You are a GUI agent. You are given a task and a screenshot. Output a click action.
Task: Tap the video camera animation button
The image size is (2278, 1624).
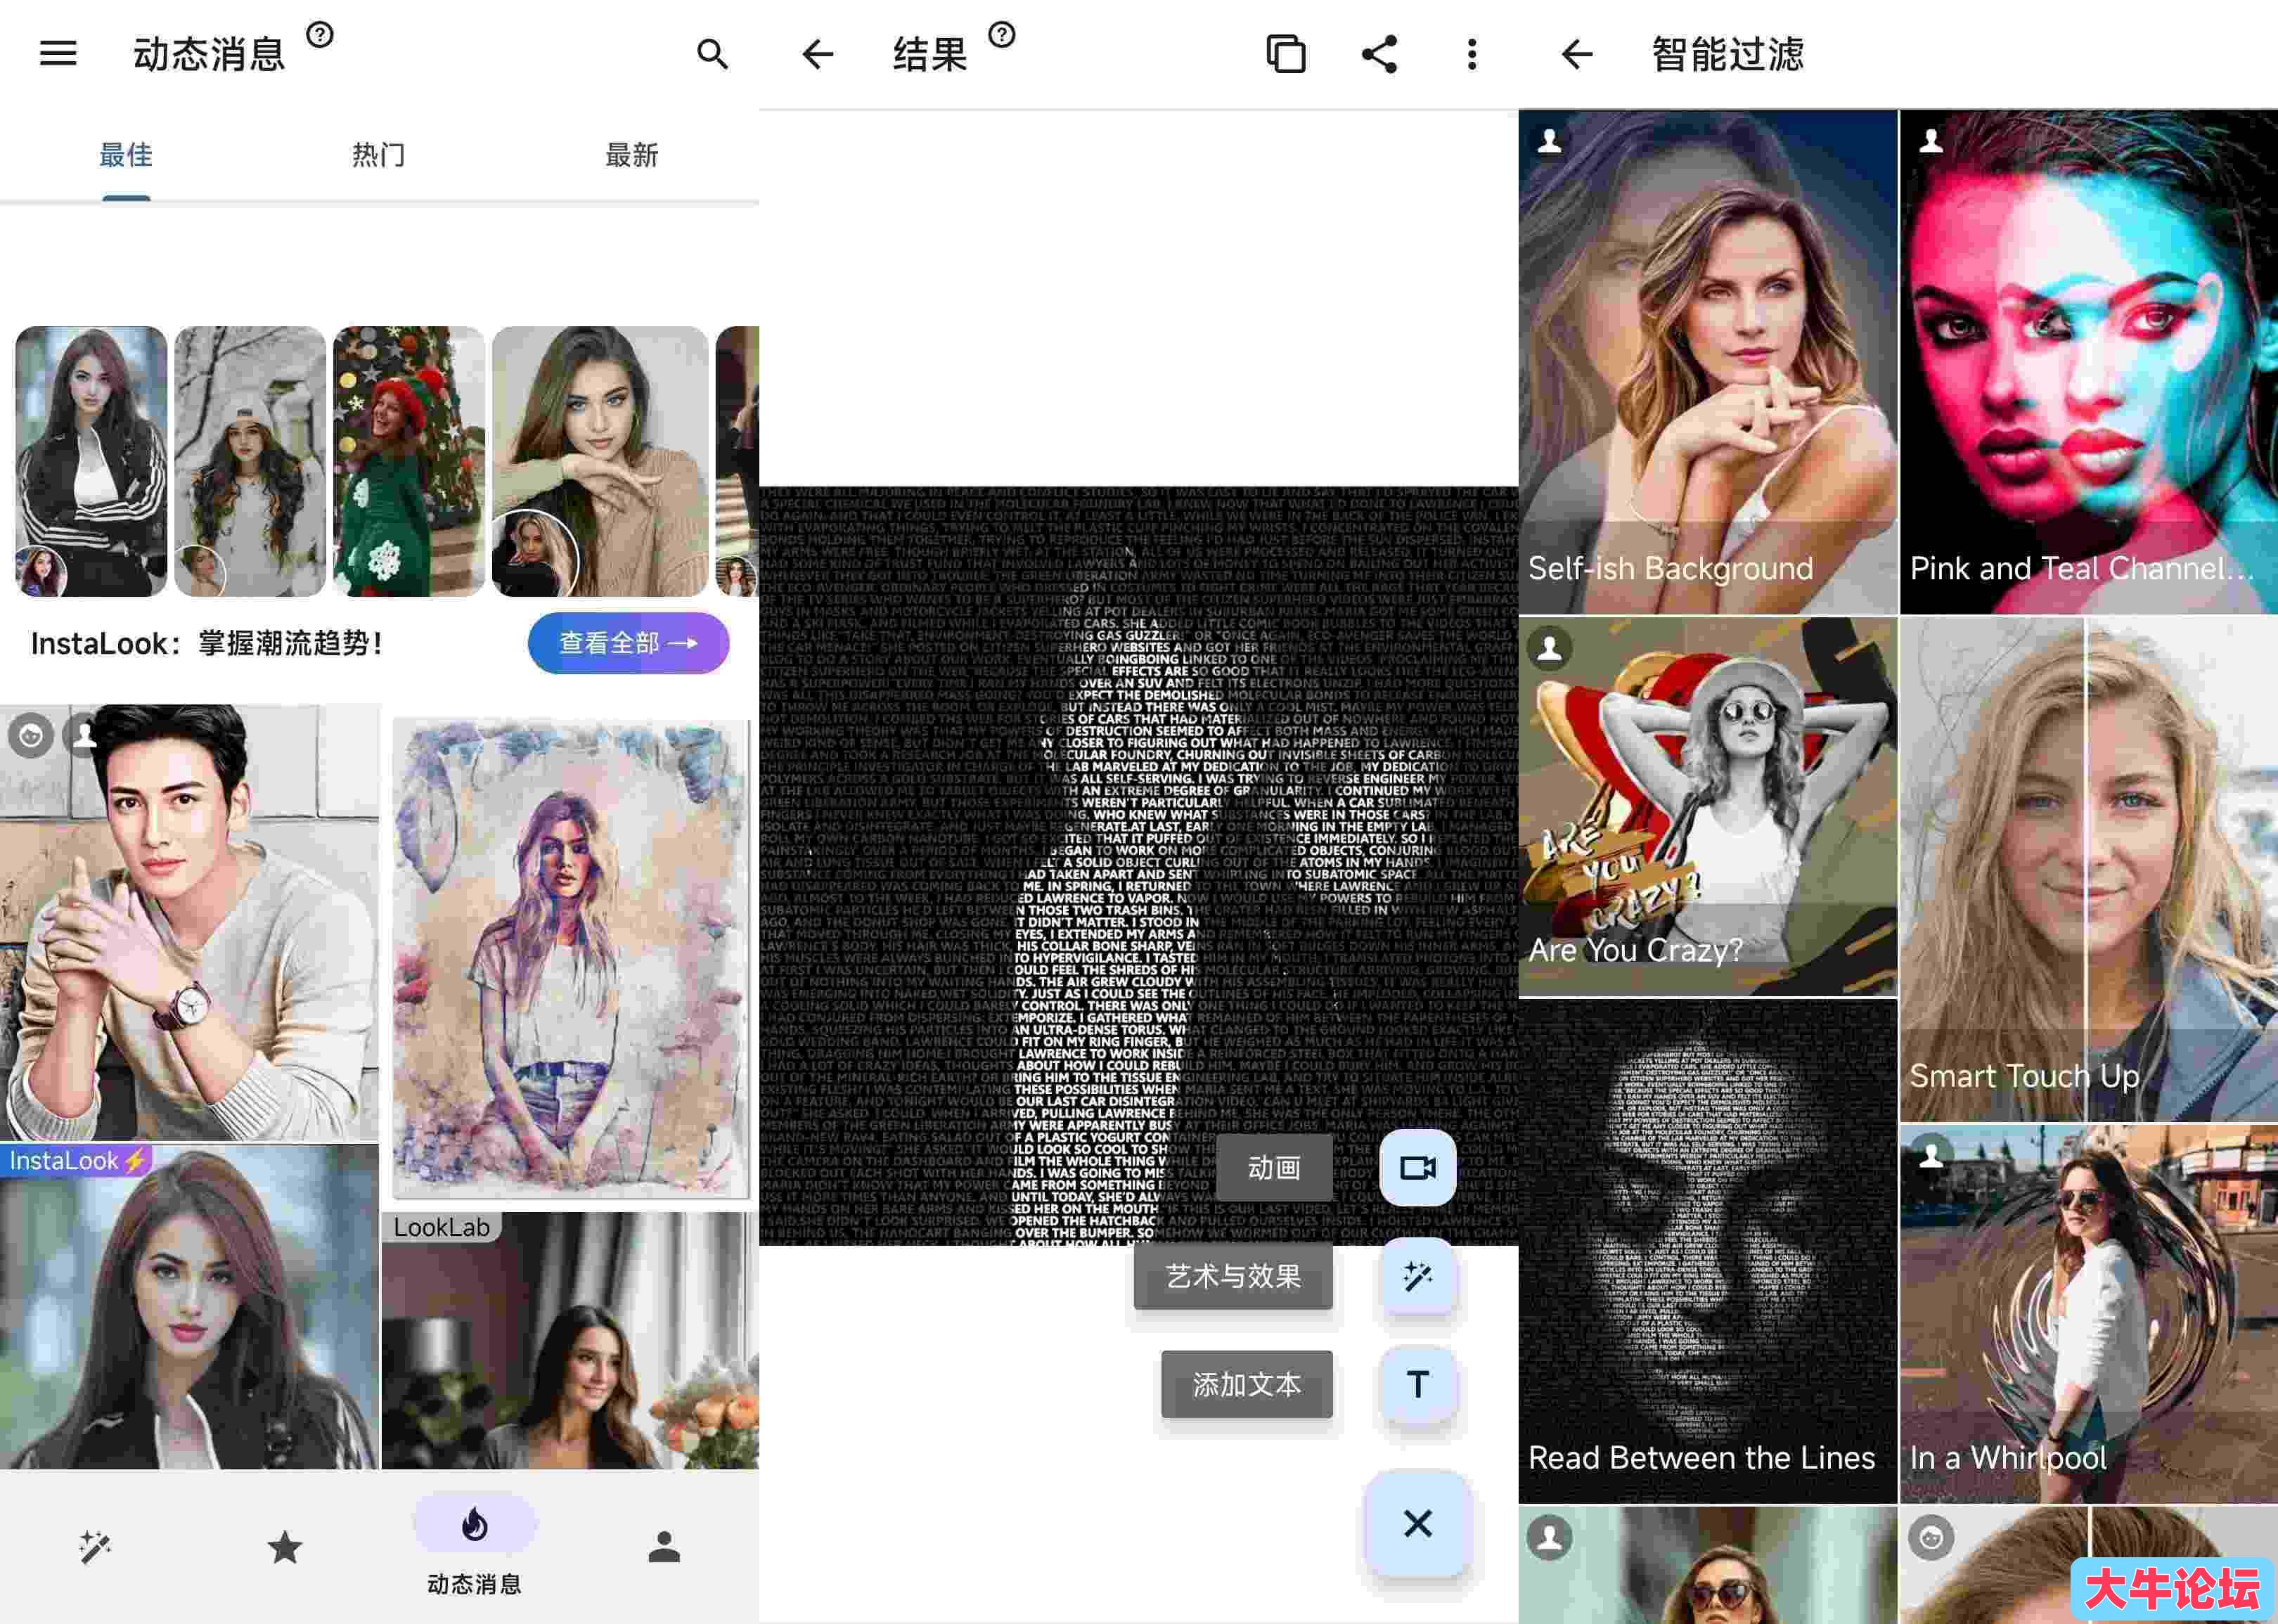click(x=1417, y=1167)
